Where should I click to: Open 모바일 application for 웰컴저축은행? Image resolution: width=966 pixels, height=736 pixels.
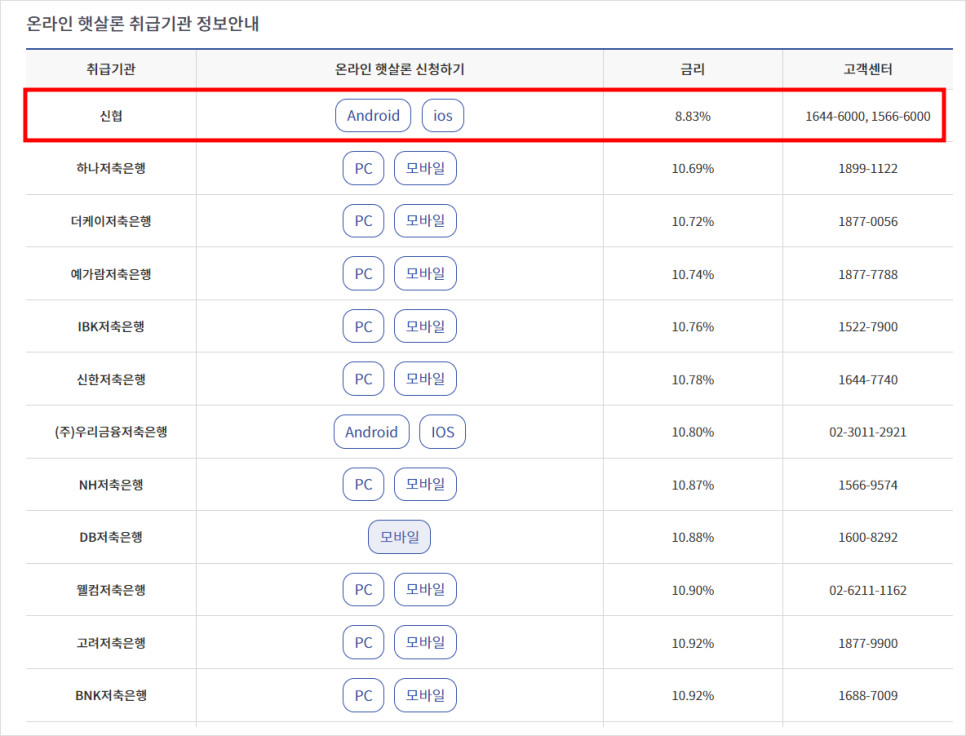point(425,590)
